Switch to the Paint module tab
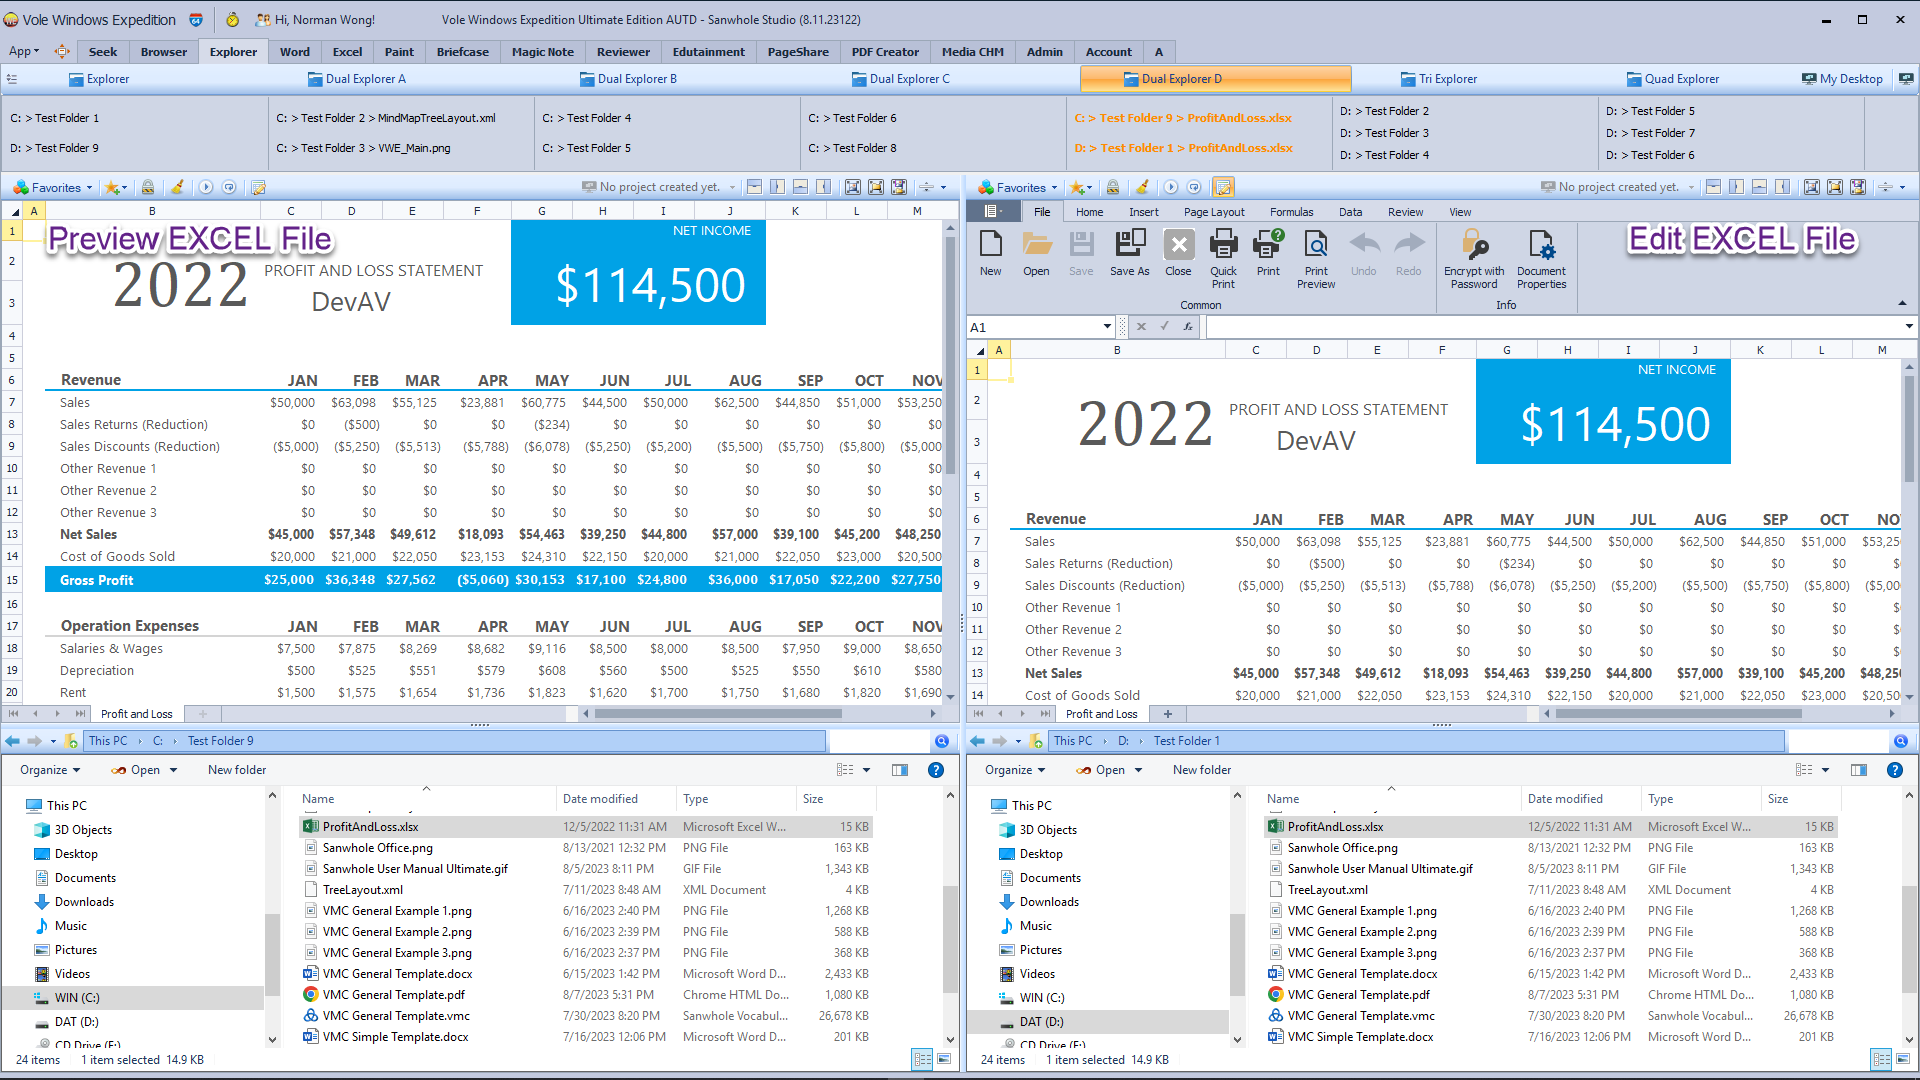Screen dimensions: 1920x1080 pos(399,51)
